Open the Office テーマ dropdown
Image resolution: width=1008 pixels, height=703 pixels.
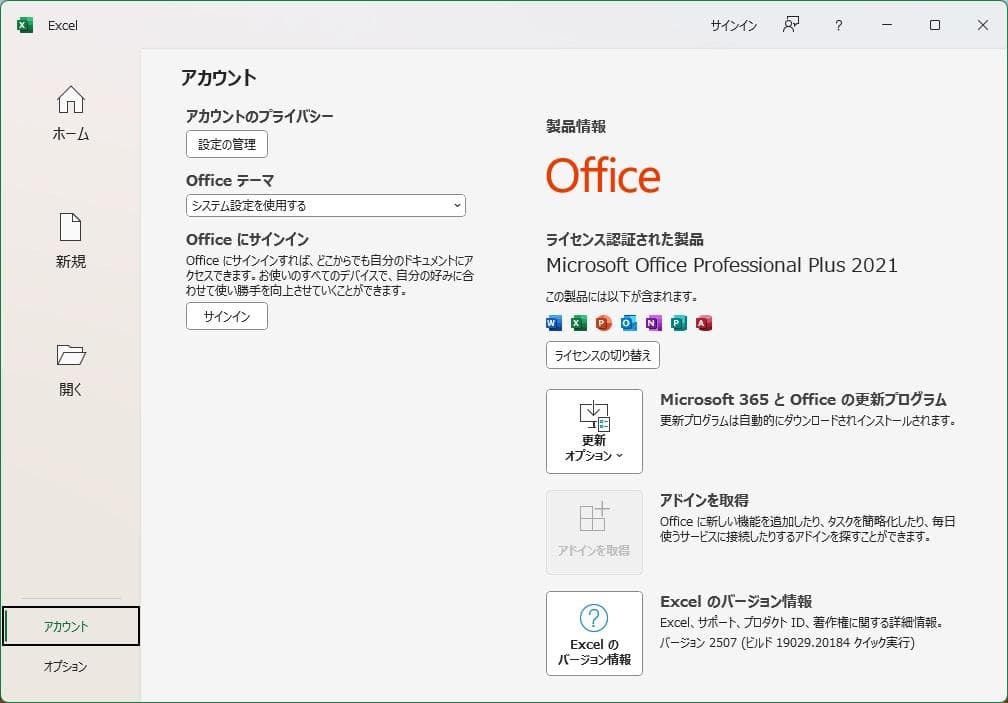[x=325, y=205]
